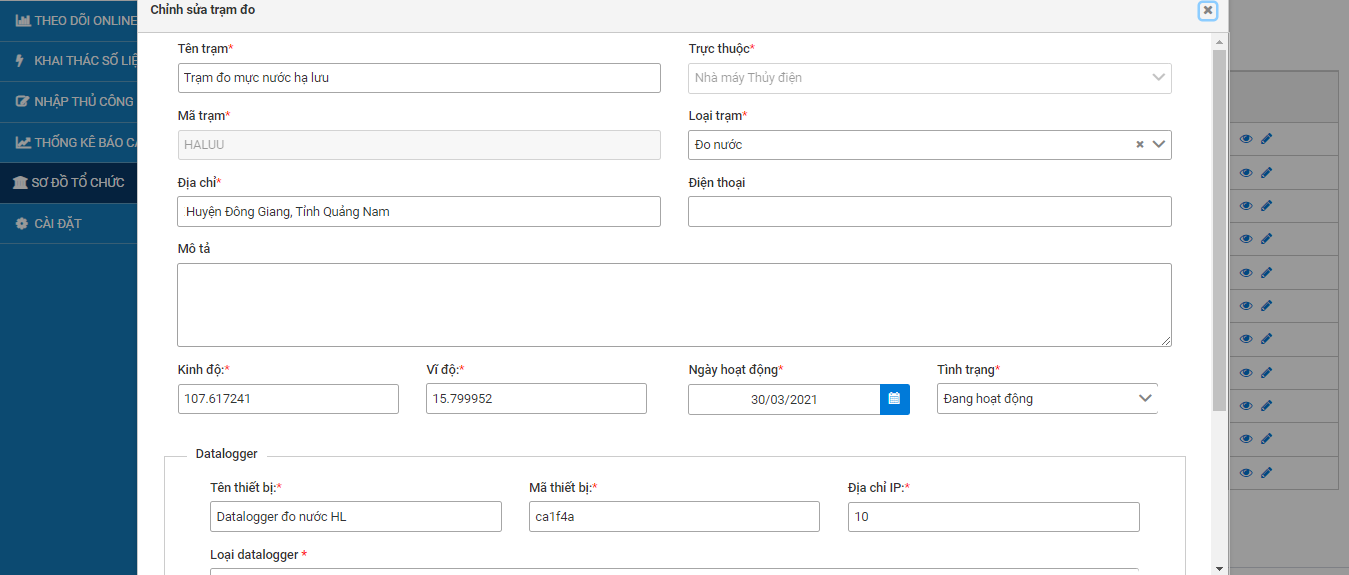The height and width of the screenshot is (575, 1349).
Task: Open THEO DÕI ONLINE sidebar item
Action: [68, 20]
